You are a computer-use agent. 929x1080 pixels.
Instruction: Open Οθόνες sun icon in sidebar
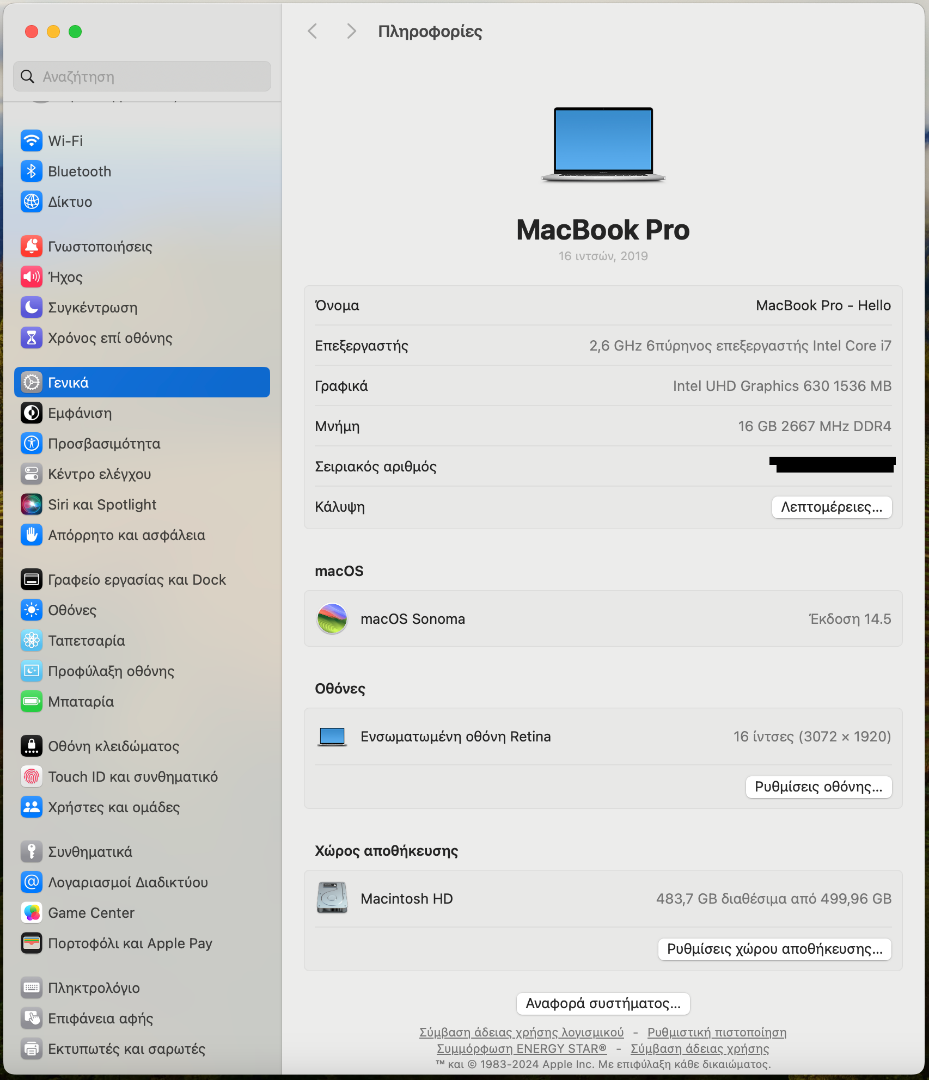coord(31,610)
